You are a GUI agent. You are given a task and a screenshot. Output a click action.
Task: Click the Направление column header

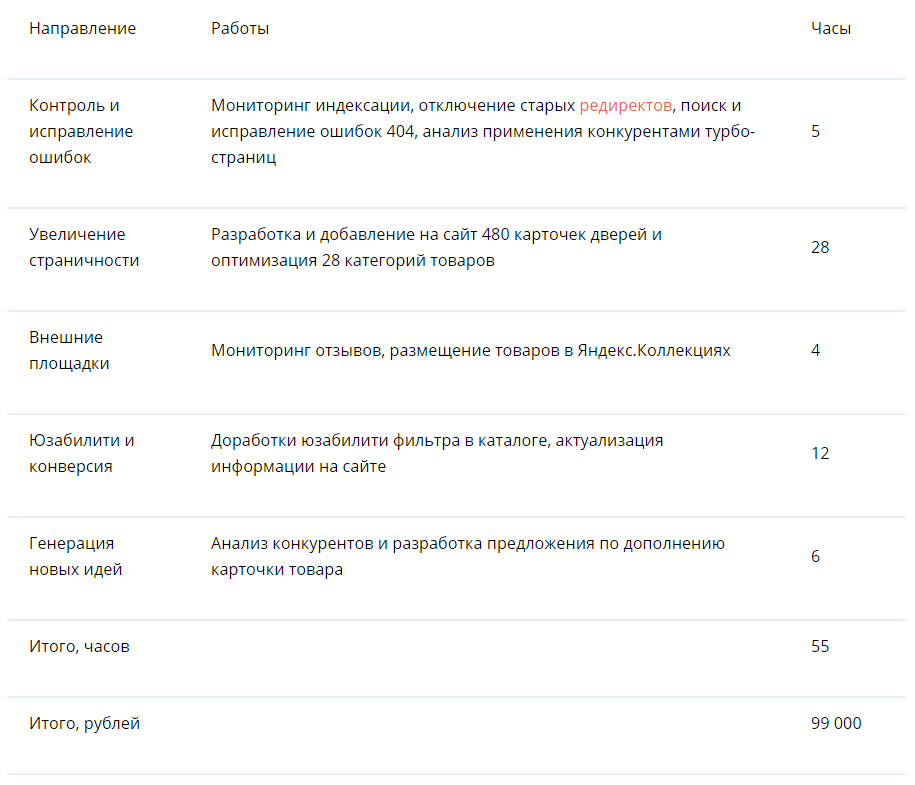pyautogui.click(x=82, y=28)
